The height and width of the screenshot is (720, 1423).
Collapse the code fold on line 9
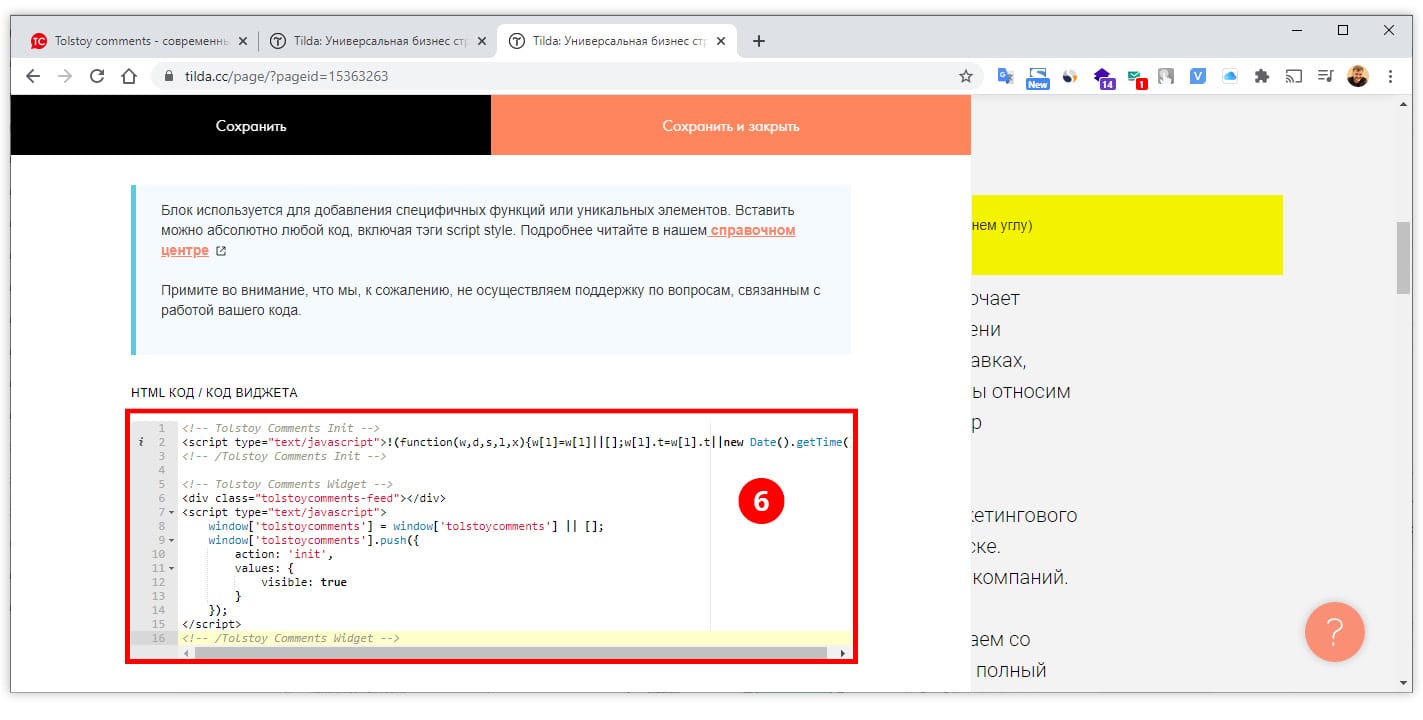coord(172,540)
